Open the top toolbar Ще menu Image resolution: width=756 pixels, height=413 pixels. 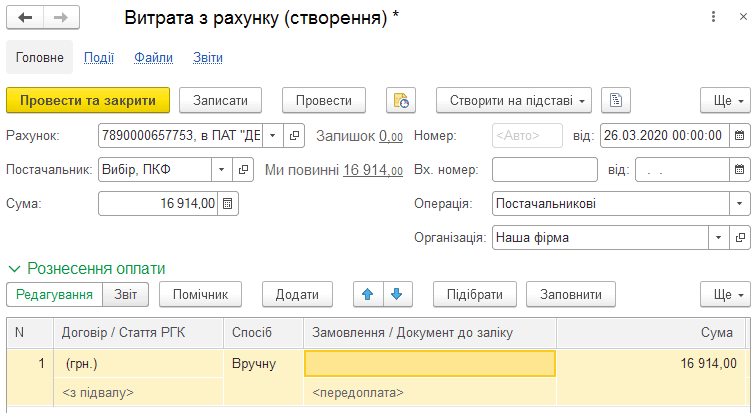point(726,100)
